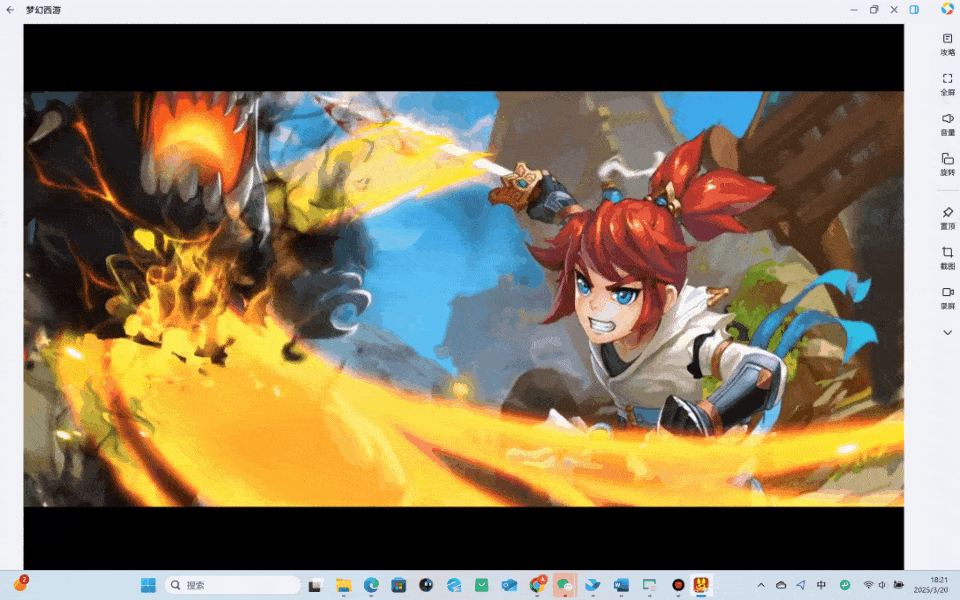
Task: Expand more sidebar tools with the chevron
Action: (947, 332)
